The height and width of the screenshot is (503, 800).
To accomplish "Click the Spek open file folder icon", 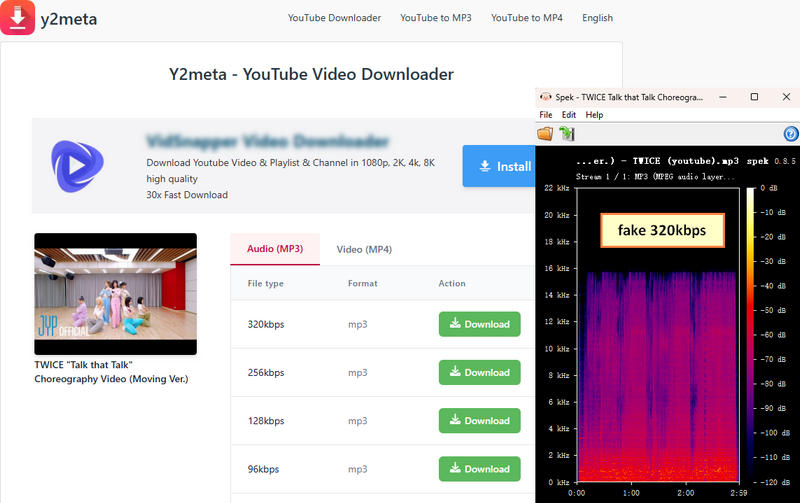I will pos(545,134).
